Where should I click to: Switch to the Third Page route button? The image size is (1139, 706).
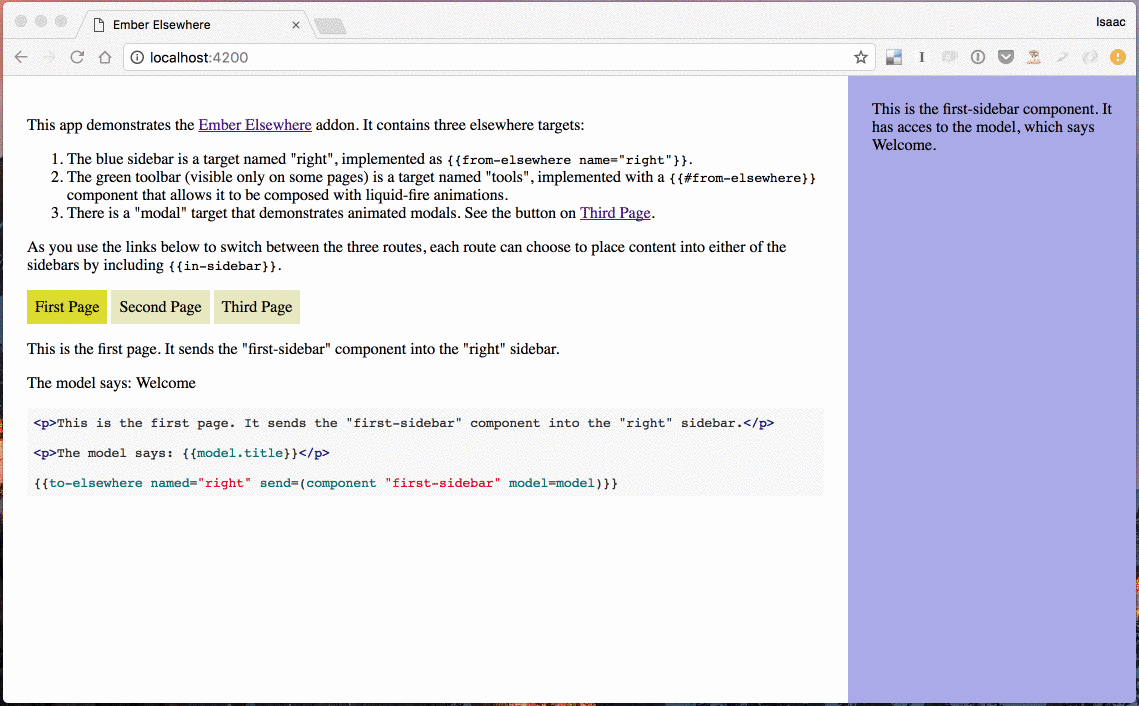click(x=257, y=307)
